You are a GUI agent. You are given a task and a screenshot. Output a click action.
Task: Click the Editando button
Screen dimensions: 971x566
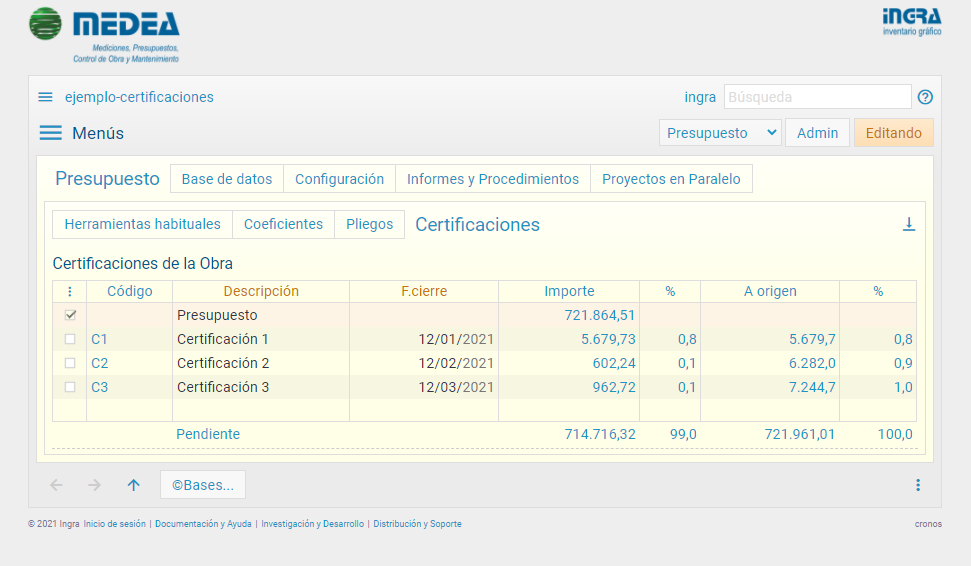pyautogui.click(x=893, y=133)
